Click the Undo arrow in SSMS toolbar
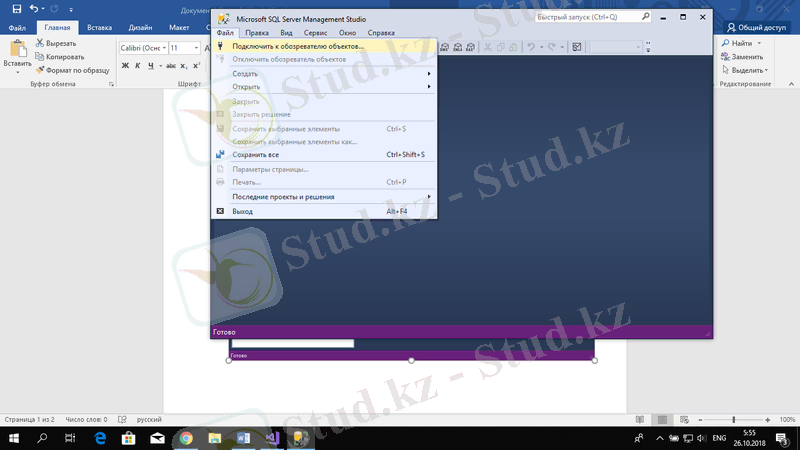This screenshot has height=450, width=800. pyautogui.click(x=531, y=47)
